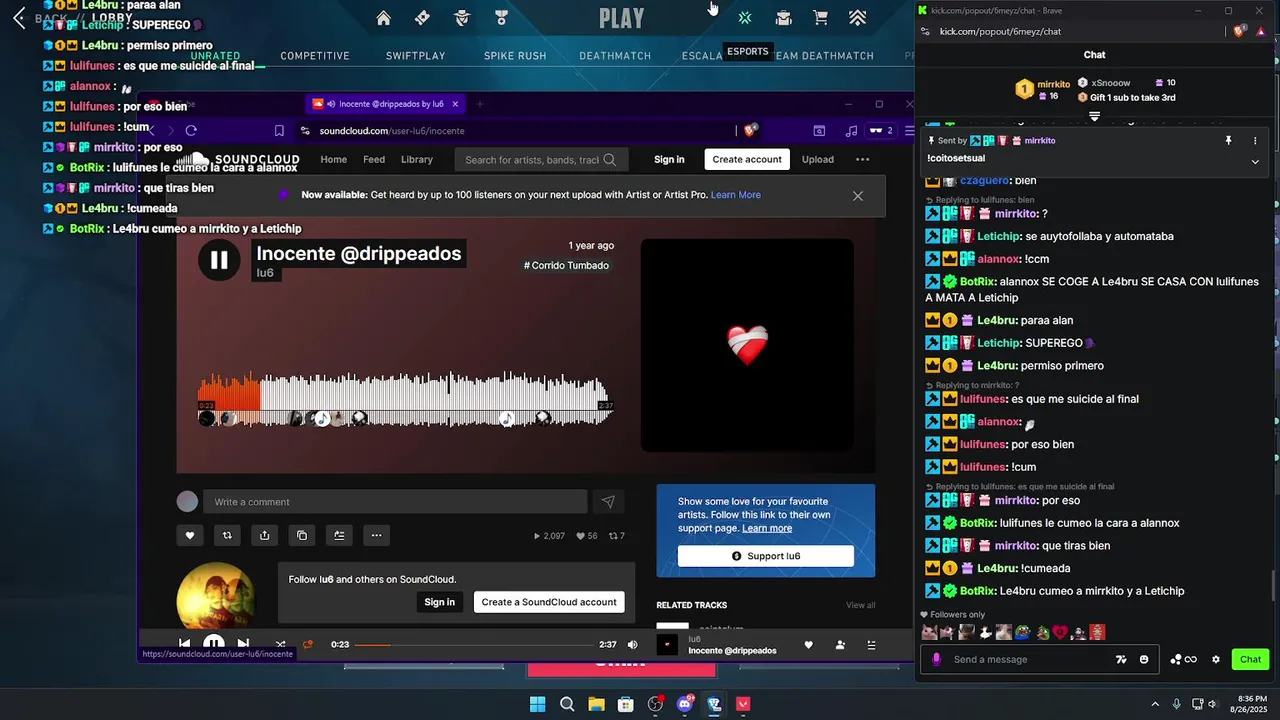The height and width of the screenshot is (720, 1280).
Task: Open Valorant home icon in top bar
Action: [x=383, y=17]
